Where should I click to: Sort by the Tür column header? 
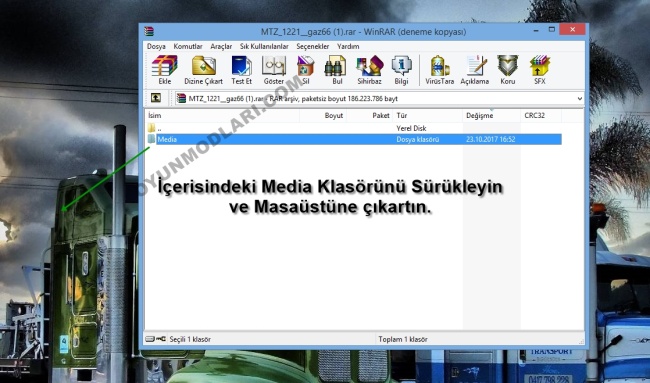427,116
